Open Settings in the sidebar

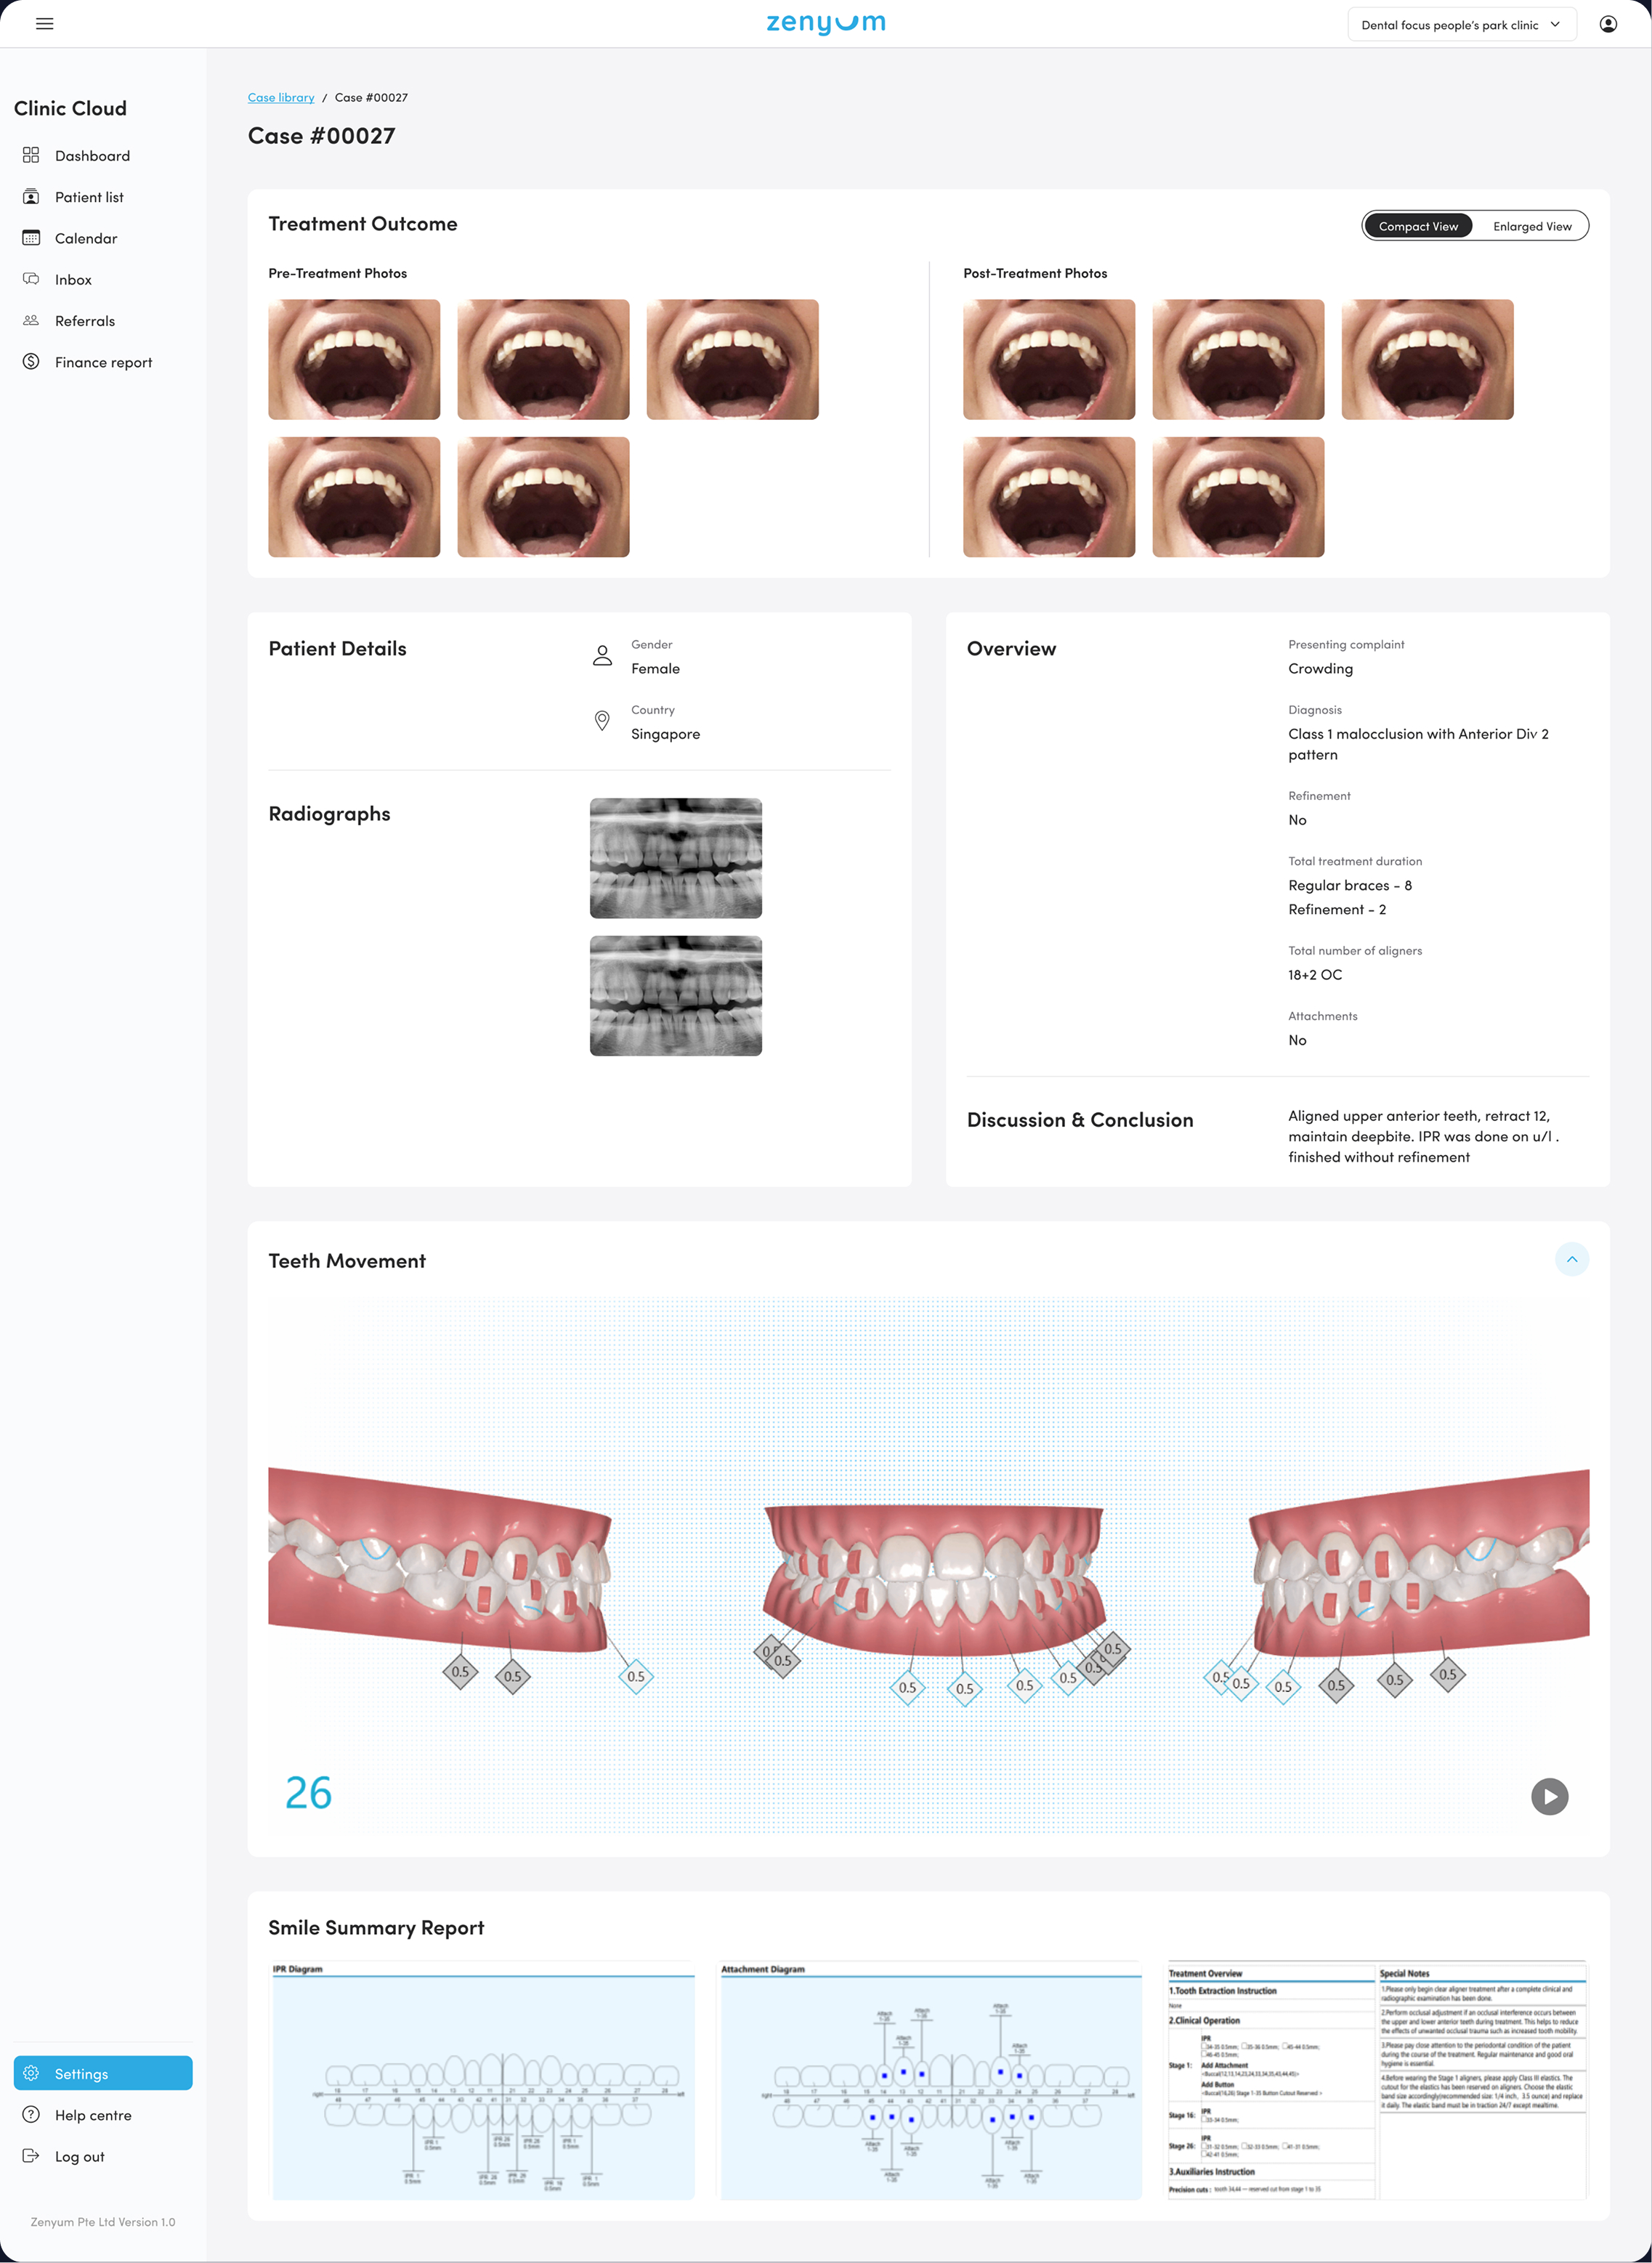[103, 2073]
